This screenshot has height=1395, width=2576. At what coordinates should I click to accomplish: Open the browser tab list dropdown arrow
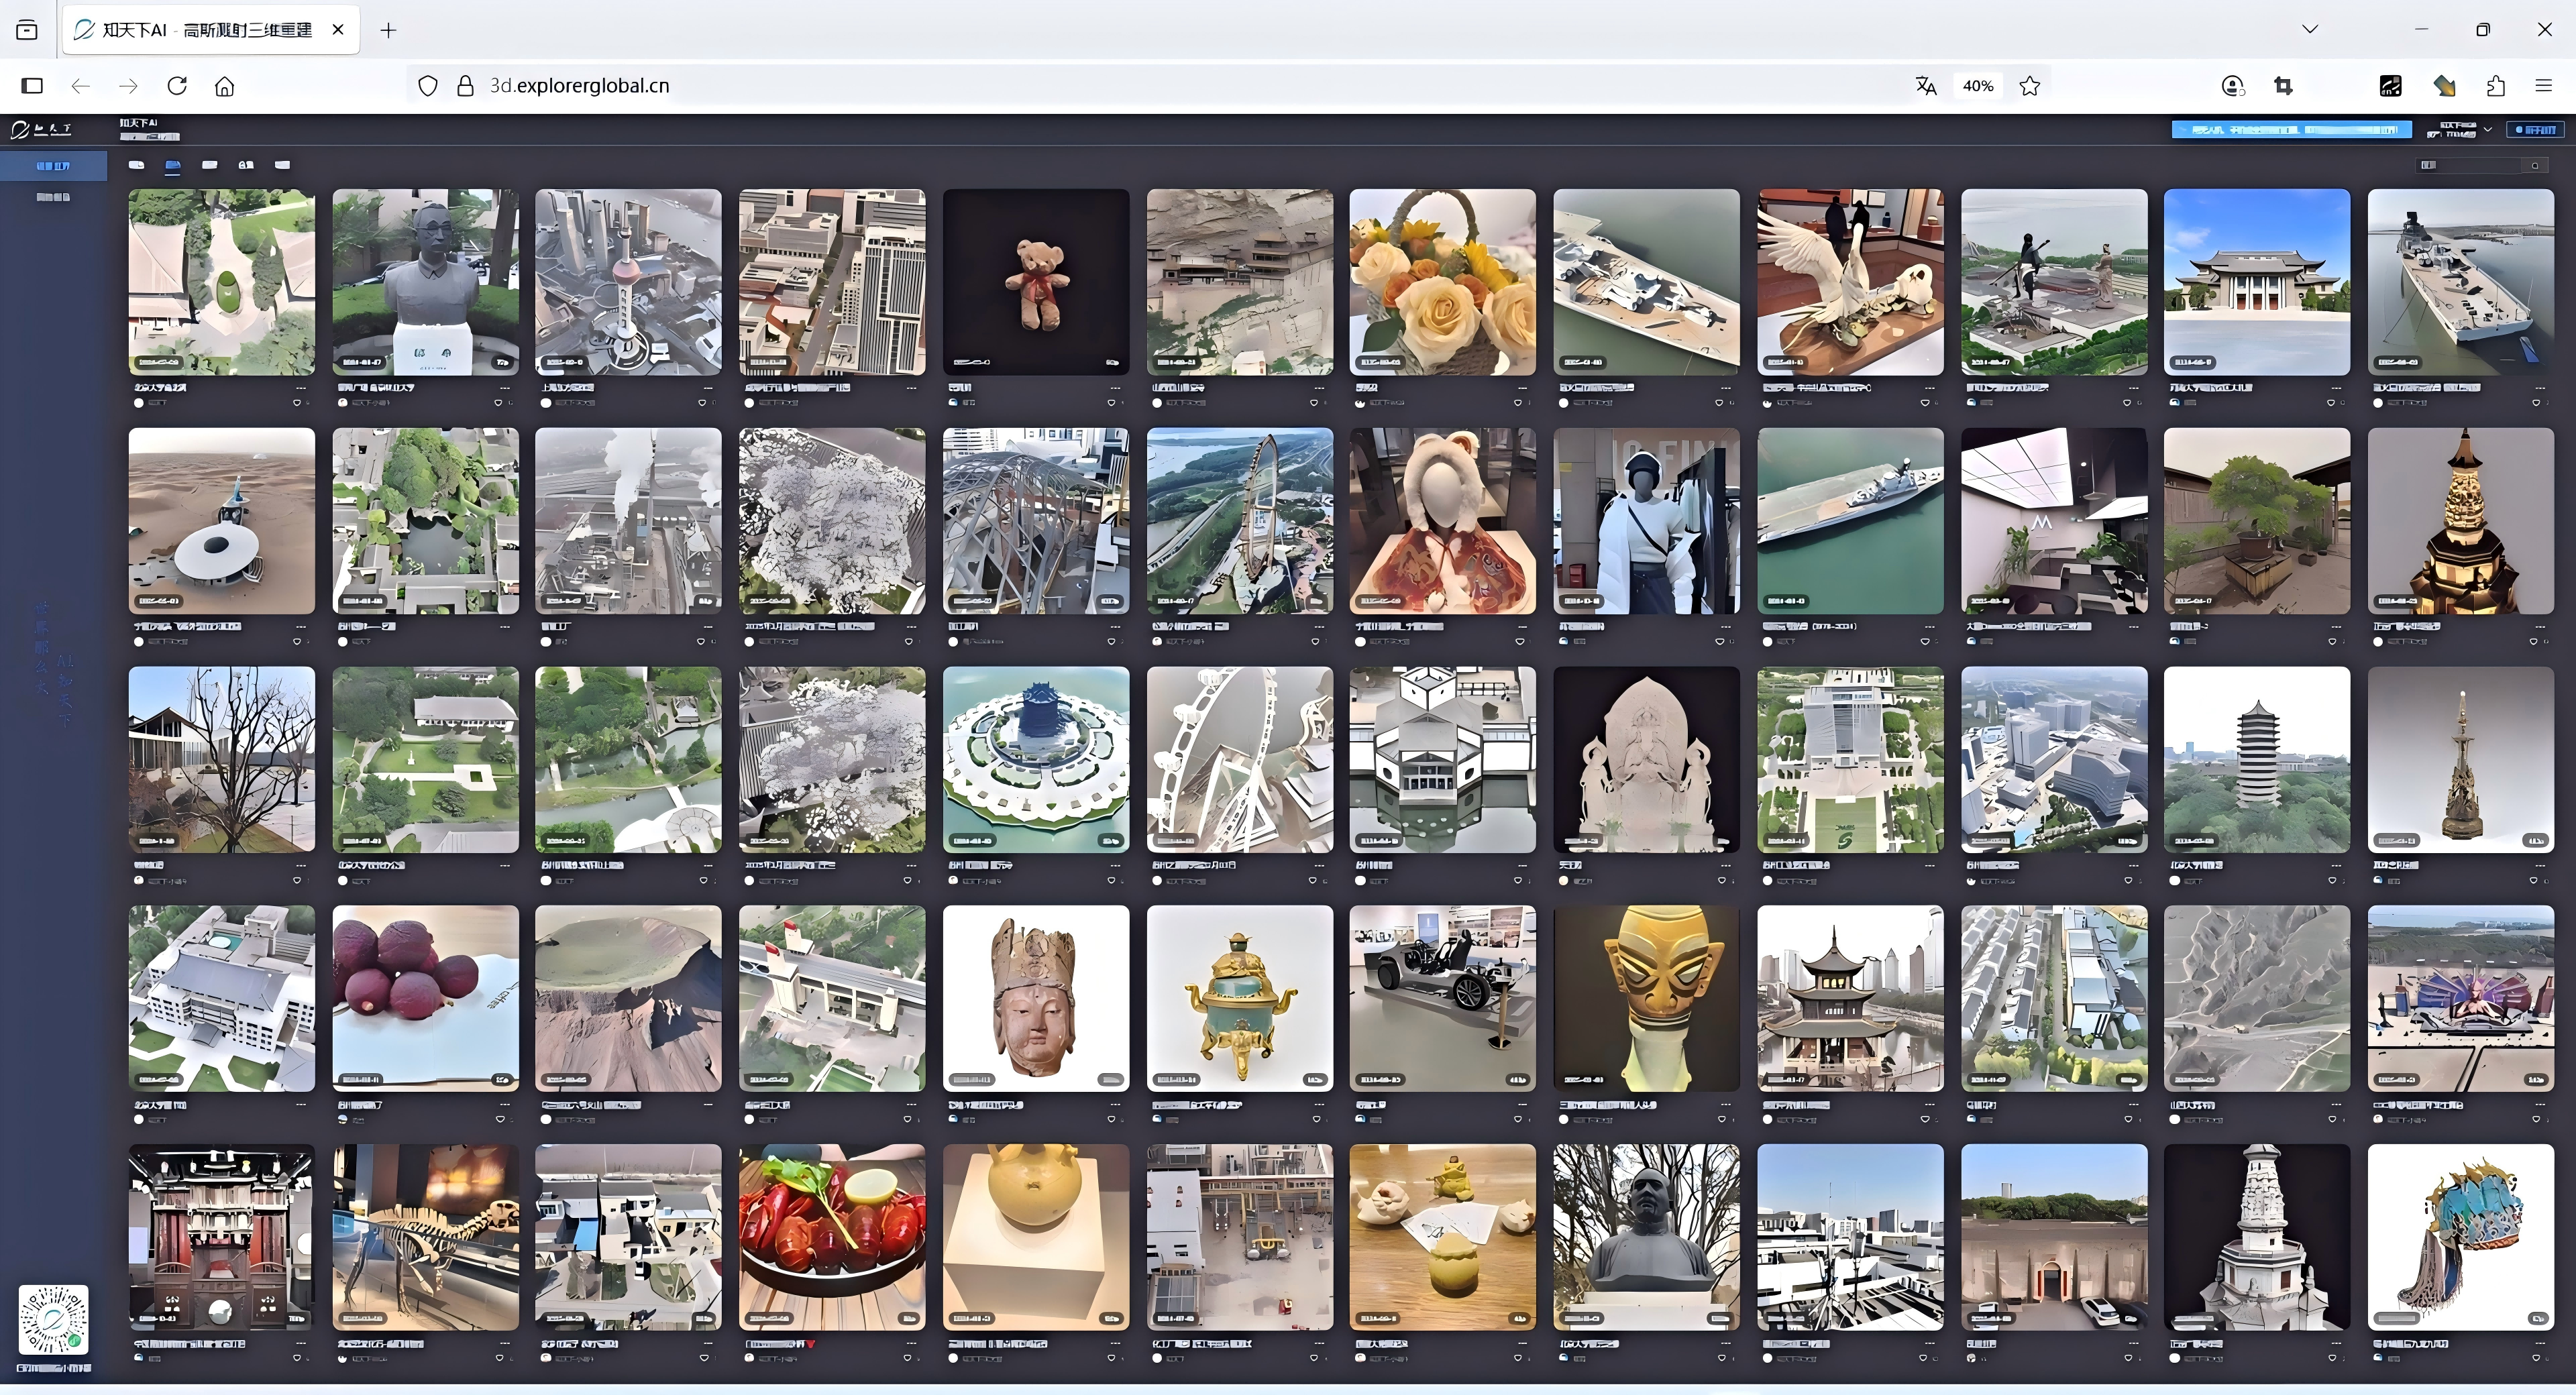point(2310,29)
